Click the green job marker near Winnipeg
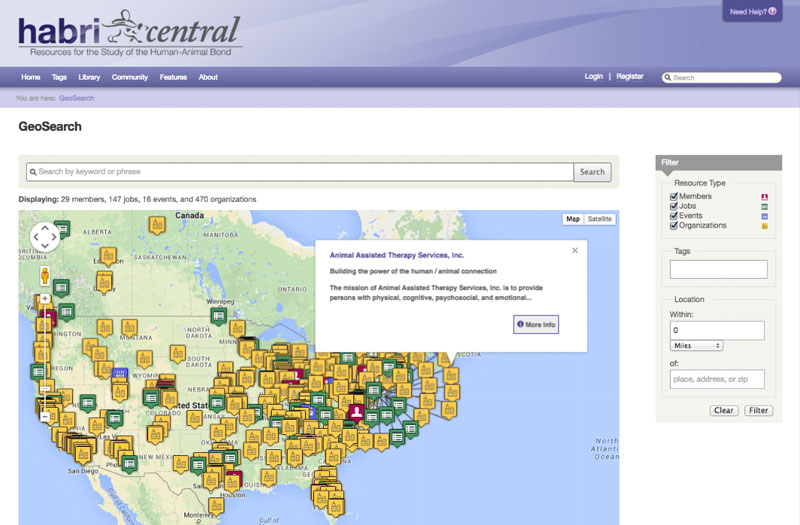 (219, 317)
